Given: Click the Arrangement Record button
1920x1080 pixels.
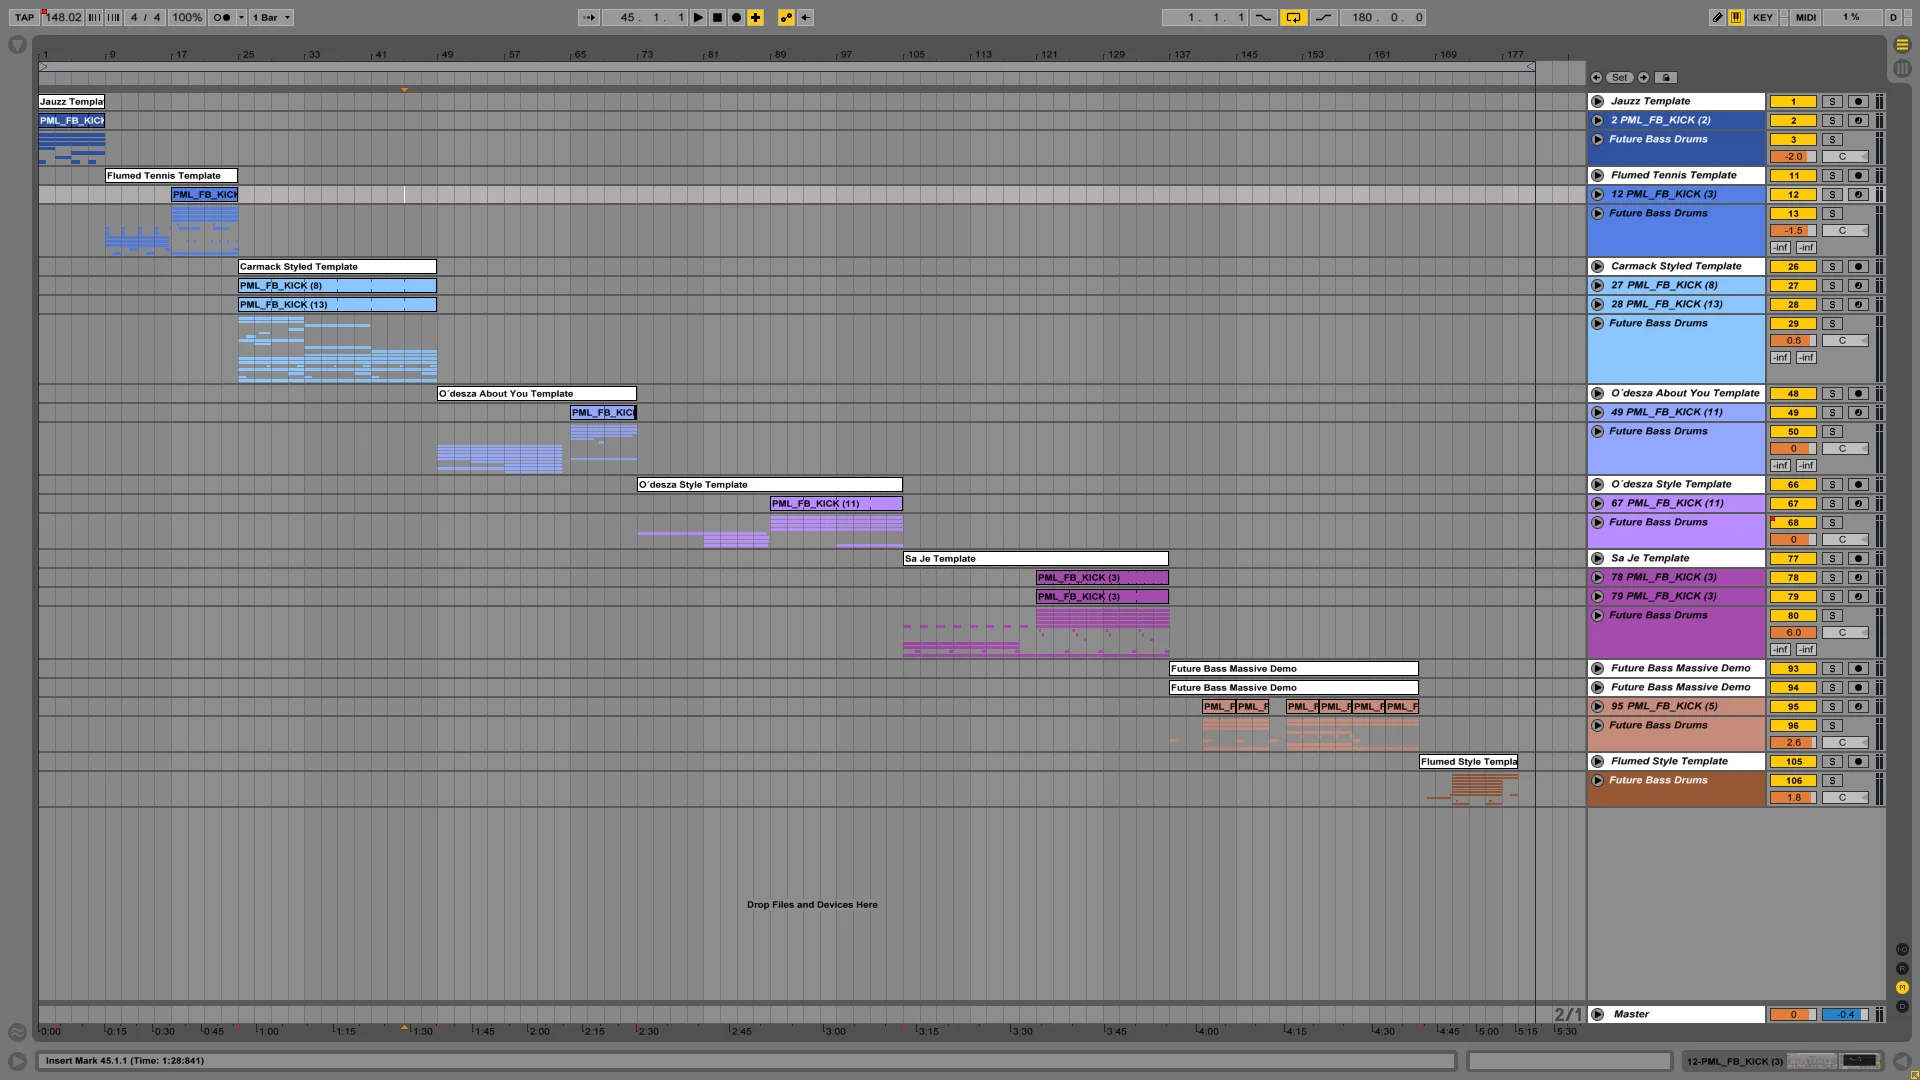Looking at the screenshot, I should pyautogui.click(x=736, y=17).
